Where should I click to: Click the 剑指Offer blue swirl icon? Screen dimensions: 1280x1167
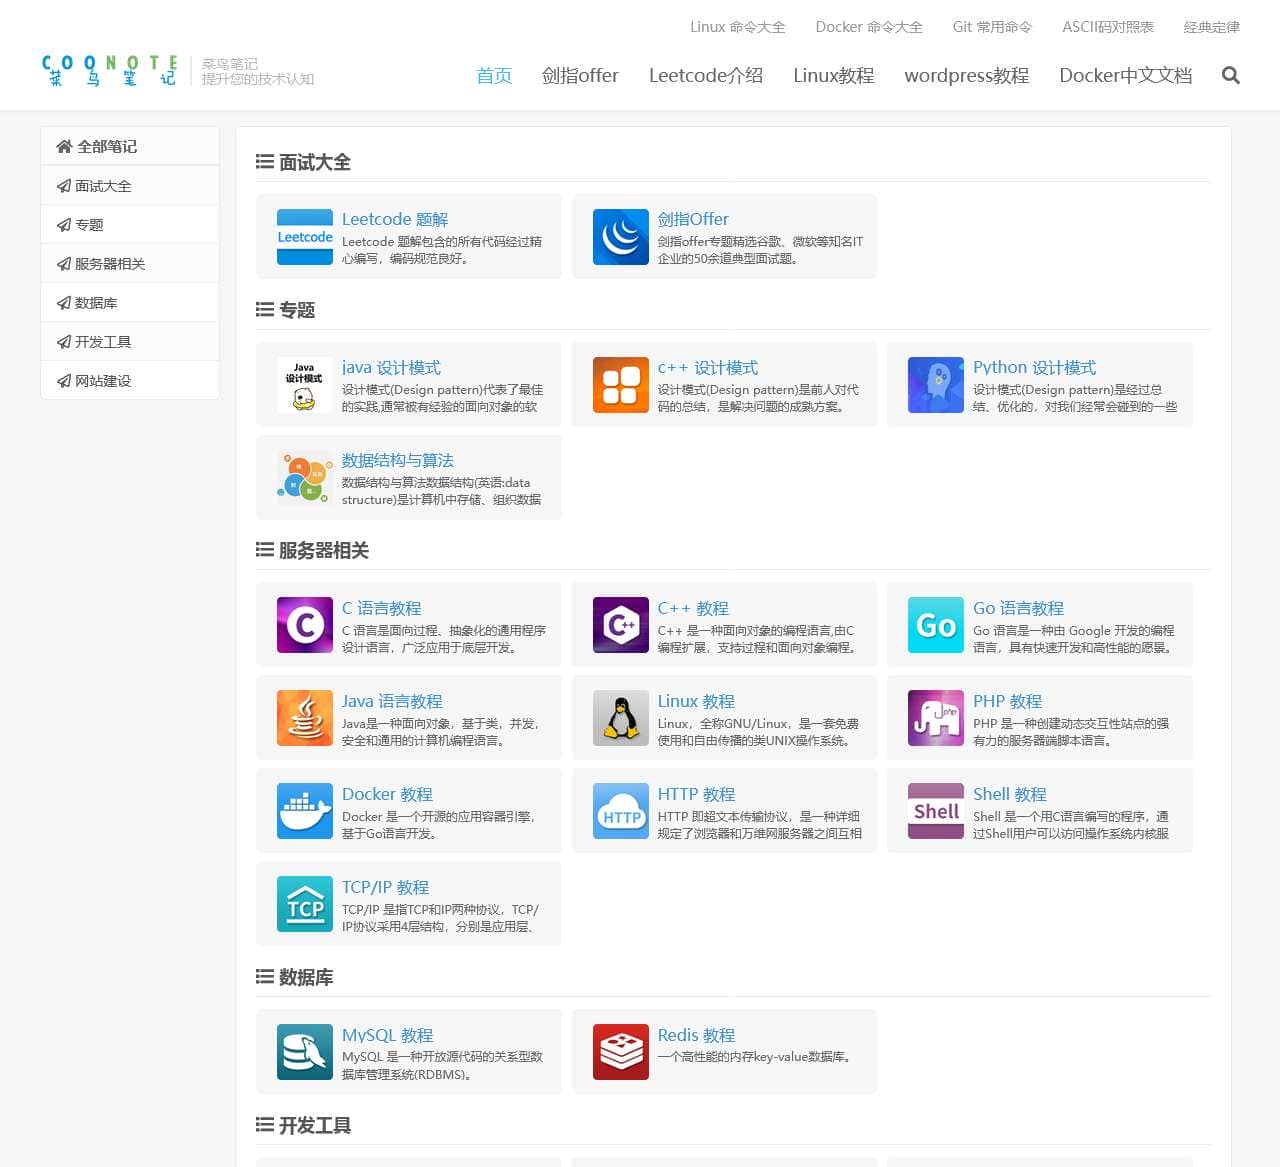(621, 237)
